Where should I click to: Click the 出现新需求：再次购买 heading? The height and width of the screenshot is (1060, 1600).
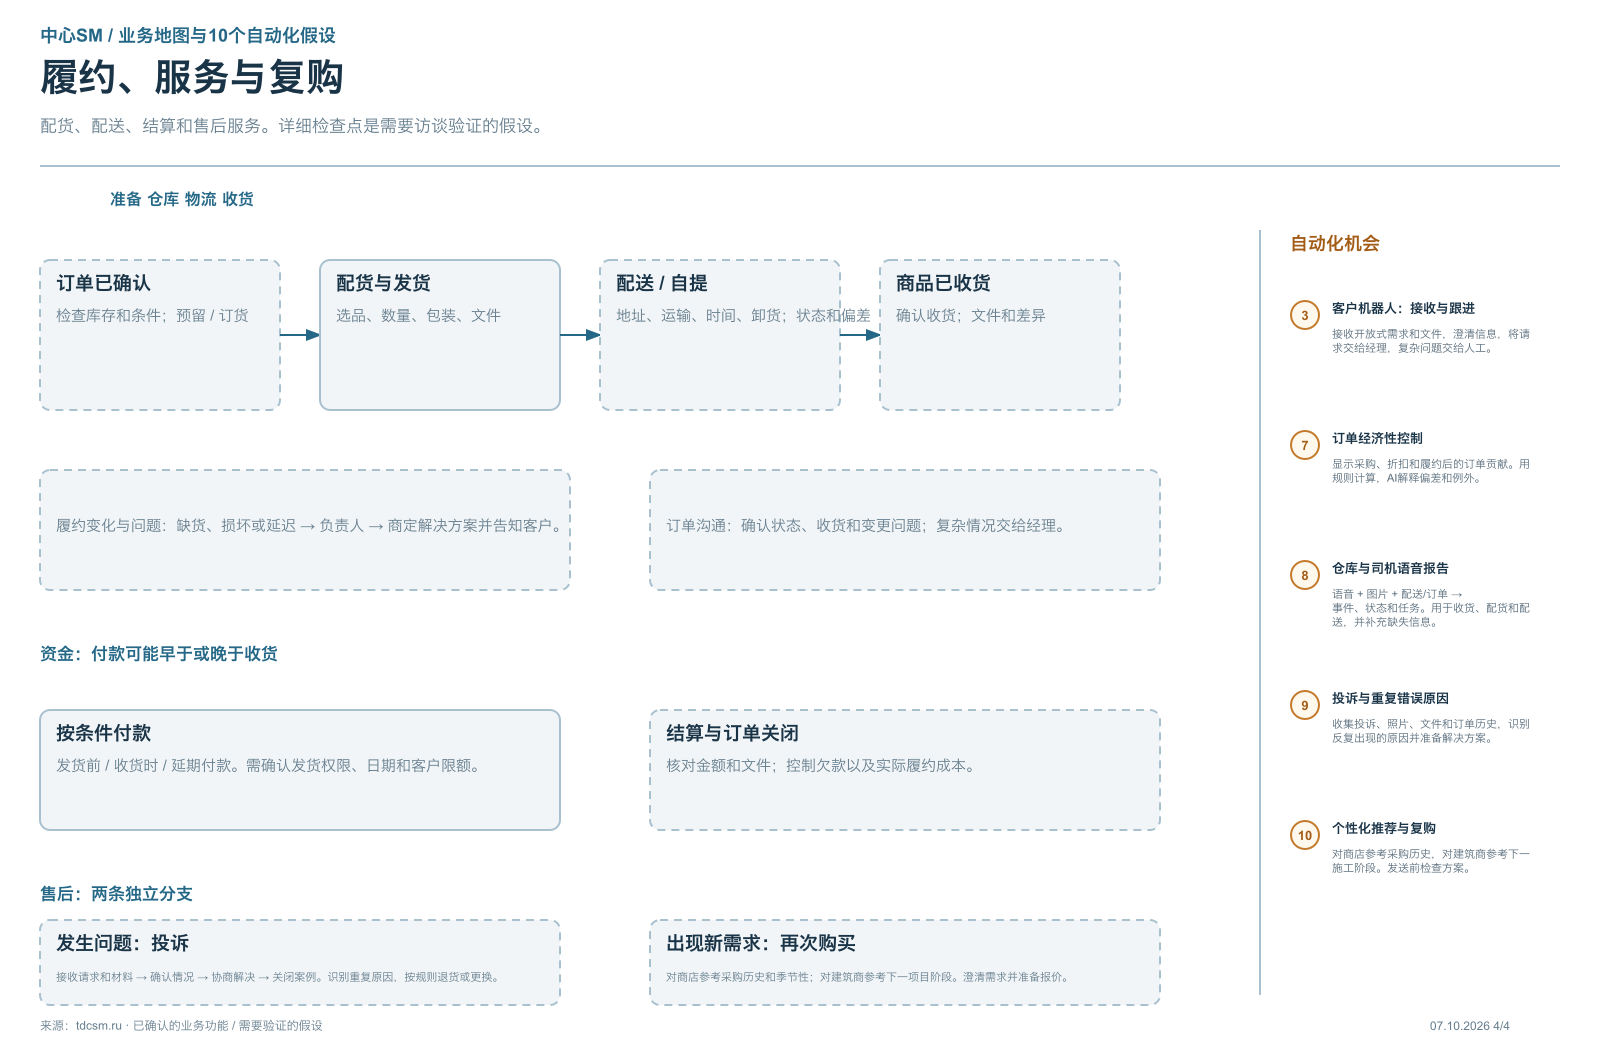pos(761,943)
